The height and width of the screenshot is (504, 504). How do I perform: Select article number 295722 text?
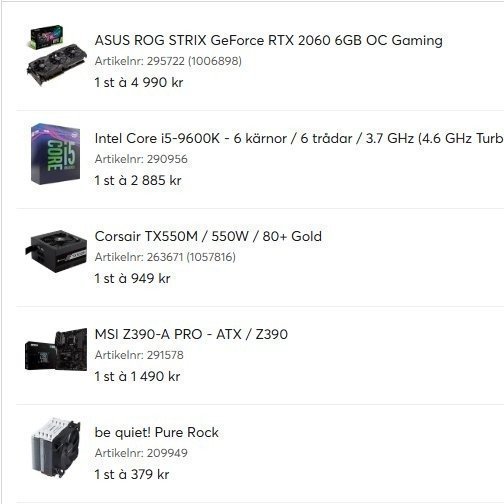pyautogui.click(x=168, y=61)
